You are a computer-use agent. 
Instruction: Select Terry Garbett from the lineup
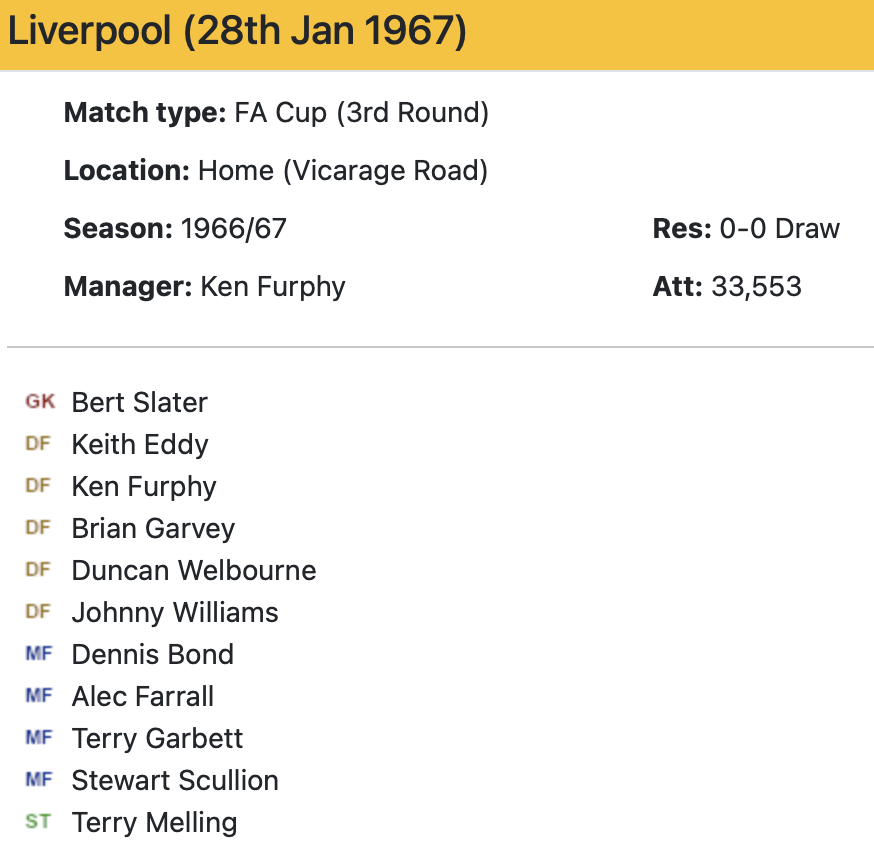[157, 738]
